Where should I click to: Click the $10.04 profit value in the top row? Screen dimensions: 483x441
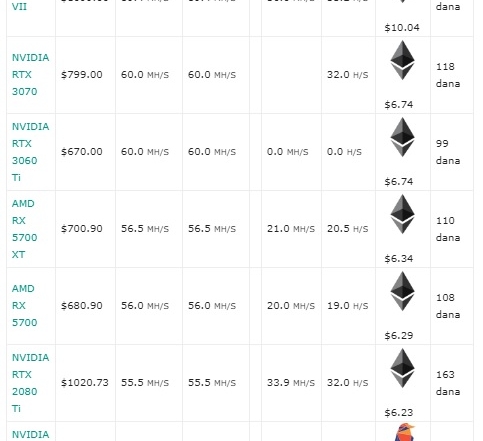402,28
